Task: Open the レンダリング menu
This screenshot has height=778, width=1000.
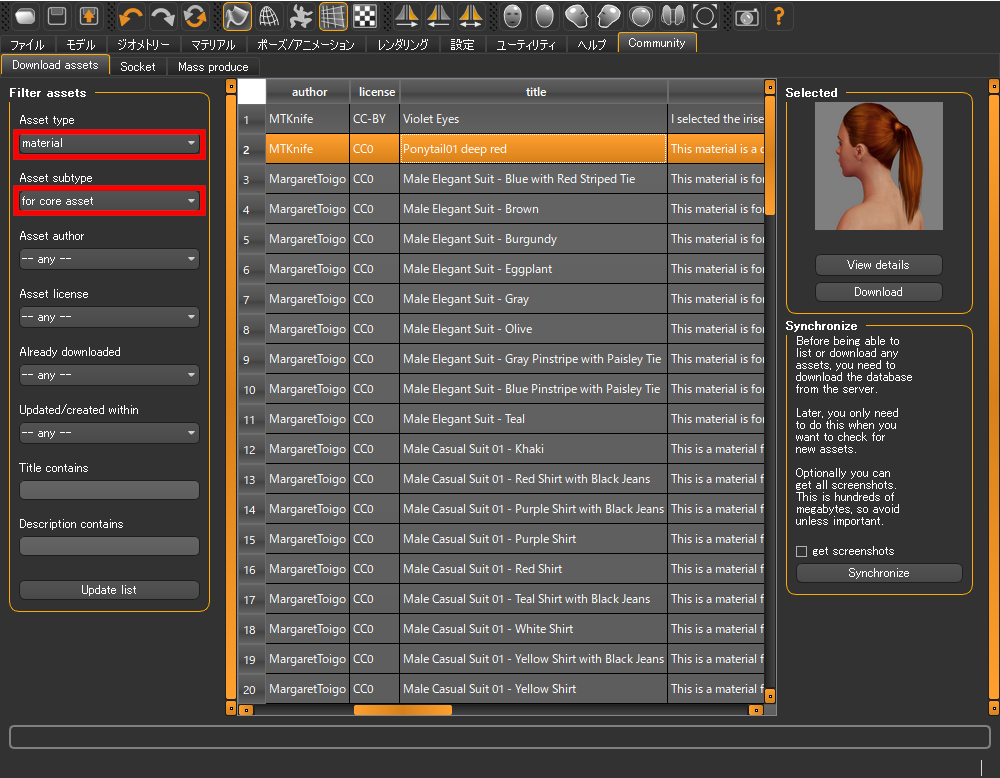Action: click(401, 44)
